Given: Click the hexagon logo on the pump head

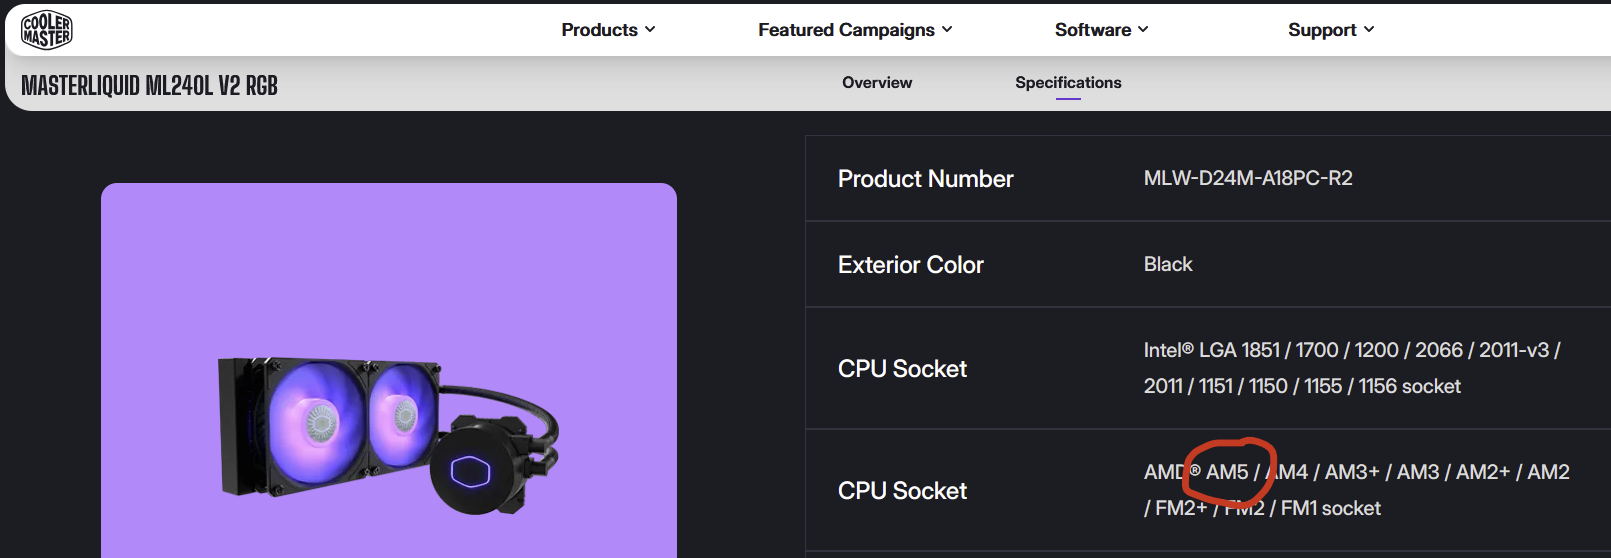Looking at the screenshot, I should pos(470,471).
